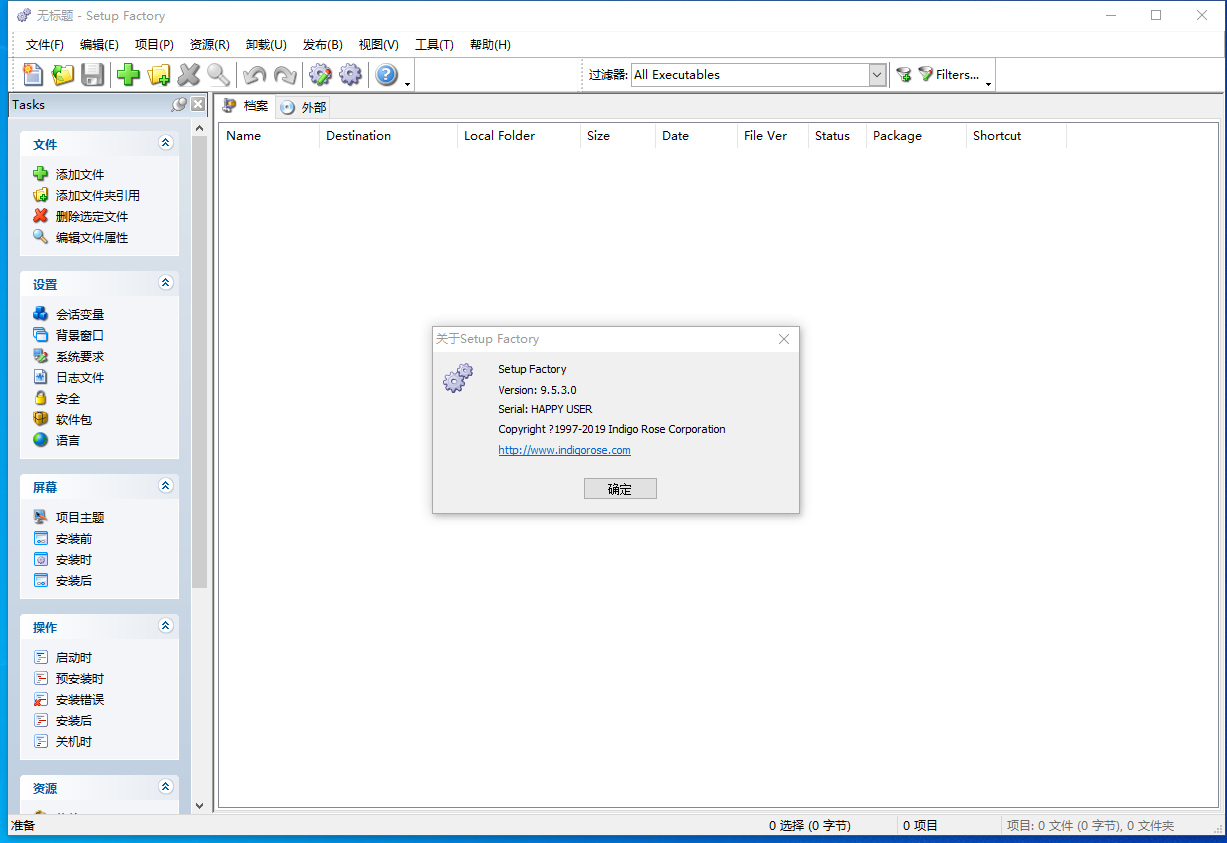Switch to the 外部 tab
This screenshot has width=1227, height=843.
click(303, 107)
